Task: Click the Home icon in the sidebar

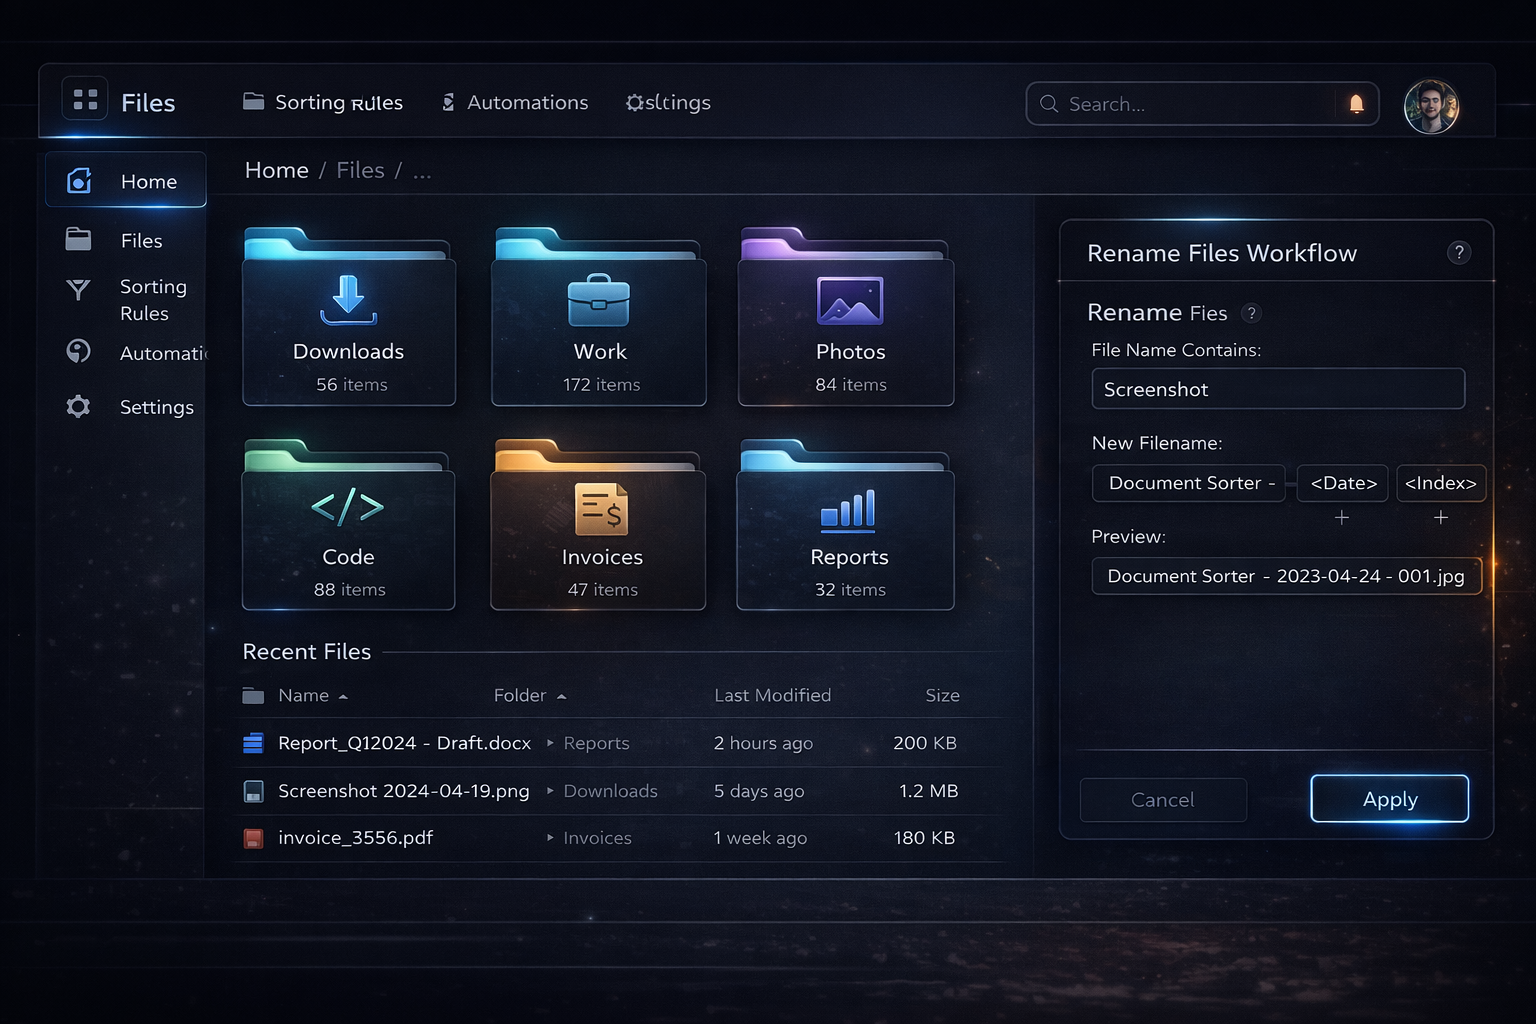Action: click(78, 180)
